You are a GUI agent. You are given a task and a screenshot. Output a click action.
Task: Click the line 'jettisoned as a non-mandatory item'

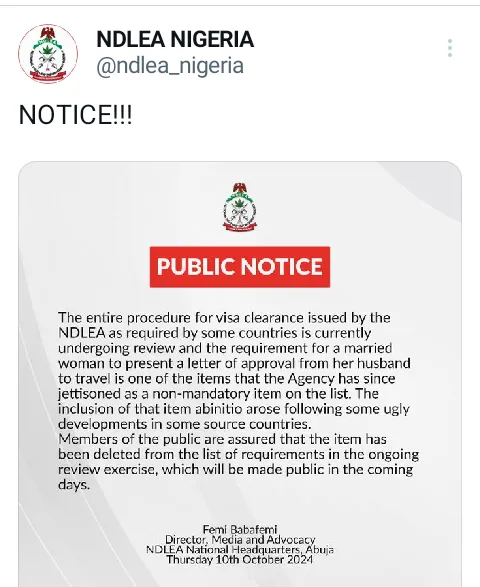point(218,394)
